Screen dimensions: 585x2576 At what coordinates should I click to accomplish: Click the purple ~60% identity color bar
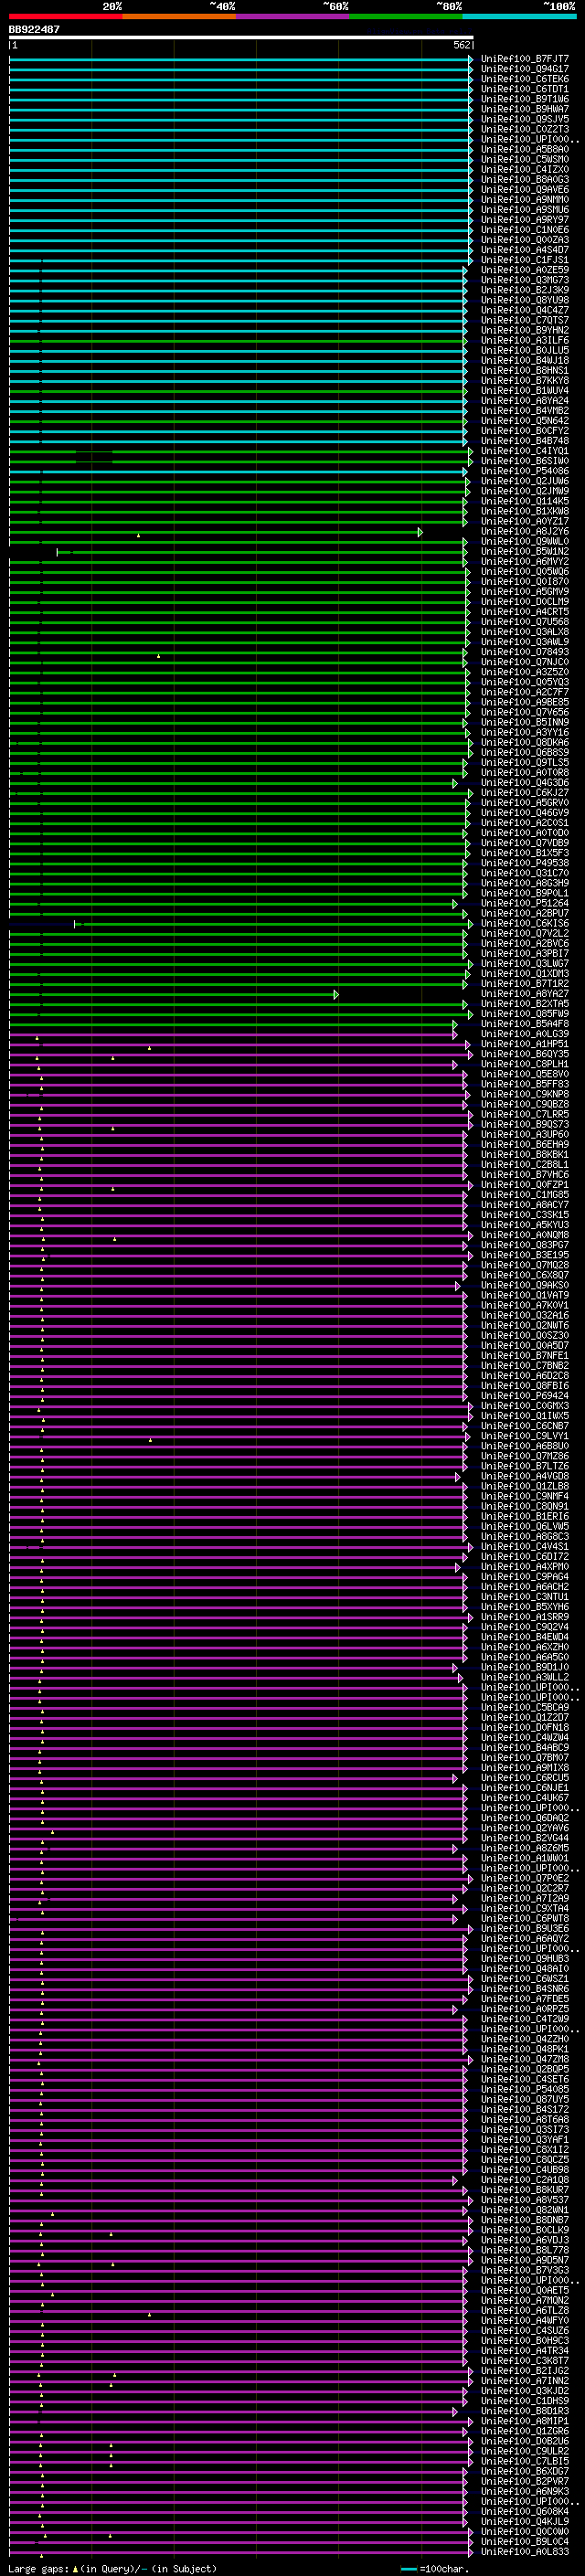tap(293, 16)
